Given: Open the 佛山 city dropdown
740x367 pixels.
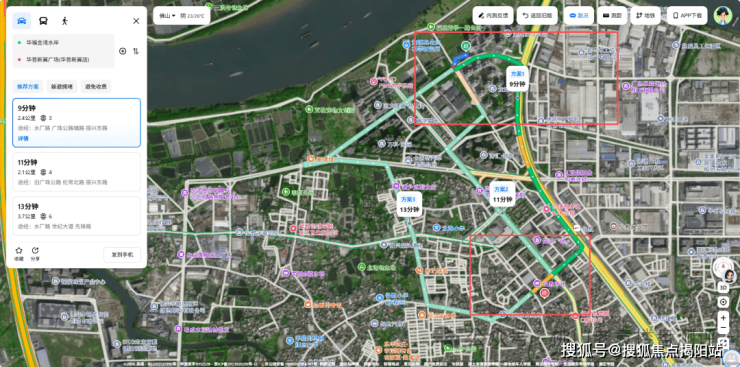Looking at the screenshot, I should click(168, 16).
